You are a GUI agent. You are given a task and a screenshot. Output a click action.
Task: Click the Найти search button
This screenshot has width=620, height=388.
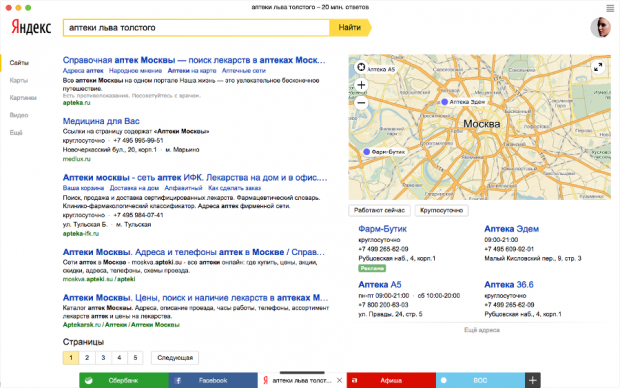(350, 28)
